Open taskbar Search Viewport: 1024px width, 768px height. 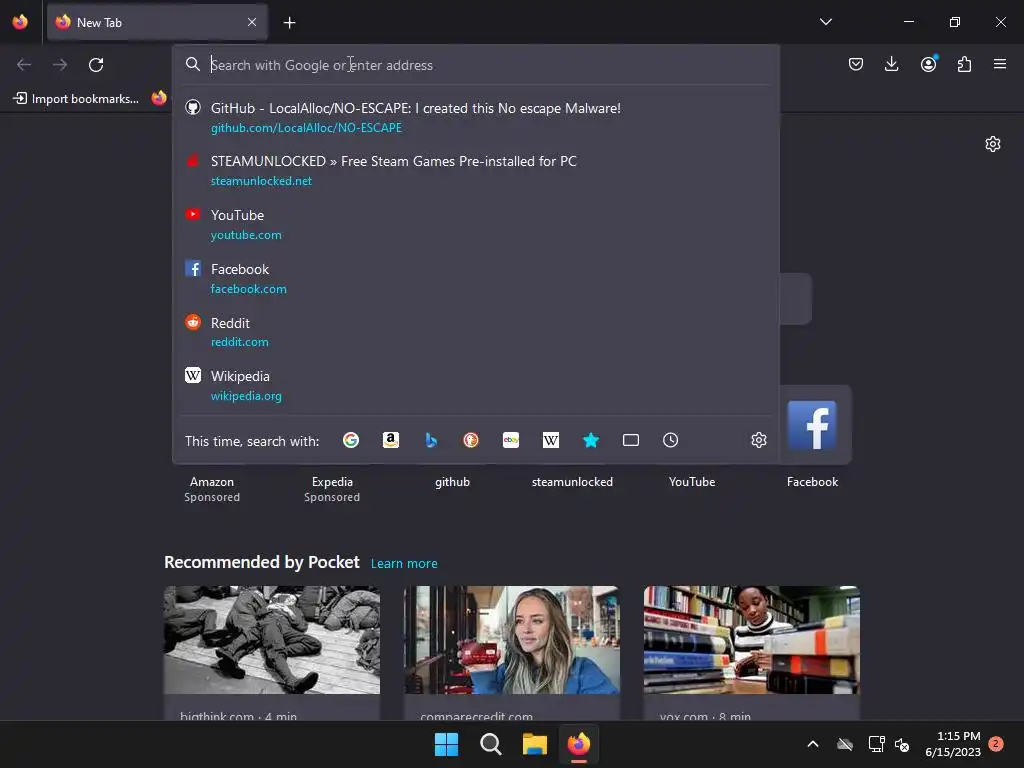(x=490, y=744)
